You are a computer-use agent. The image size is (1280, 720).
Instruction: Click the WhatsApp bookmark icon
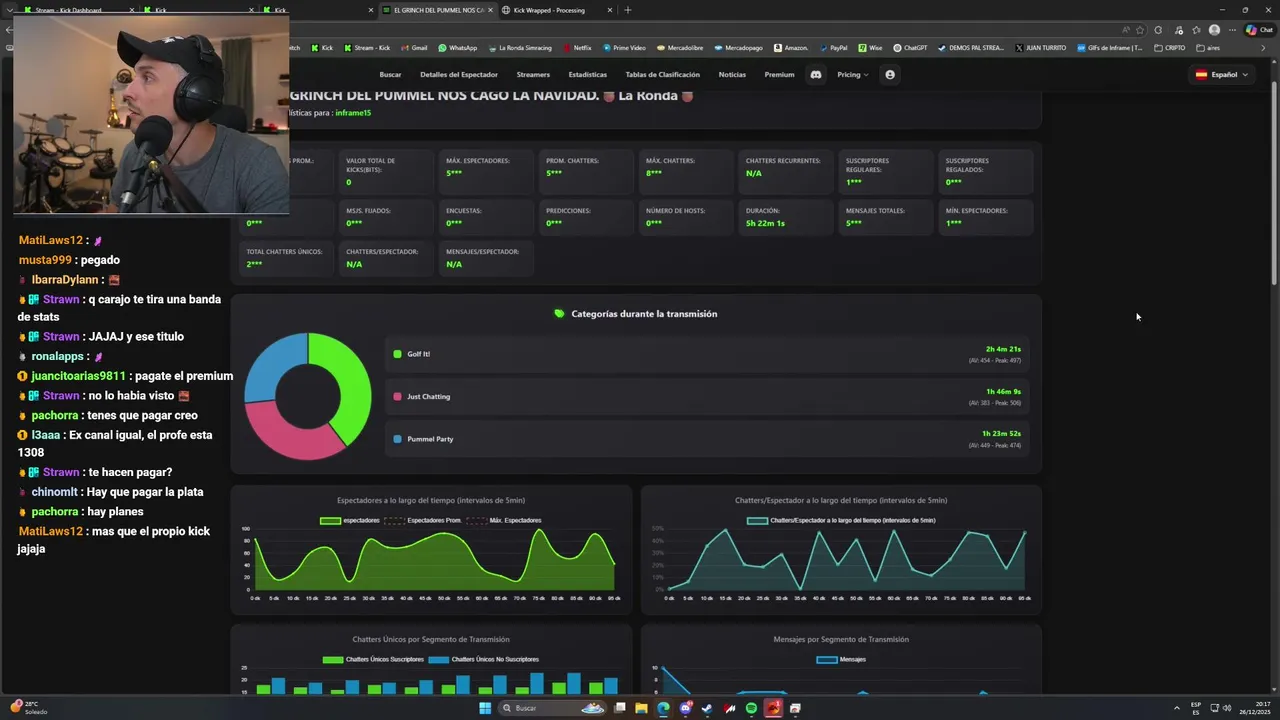442,48
